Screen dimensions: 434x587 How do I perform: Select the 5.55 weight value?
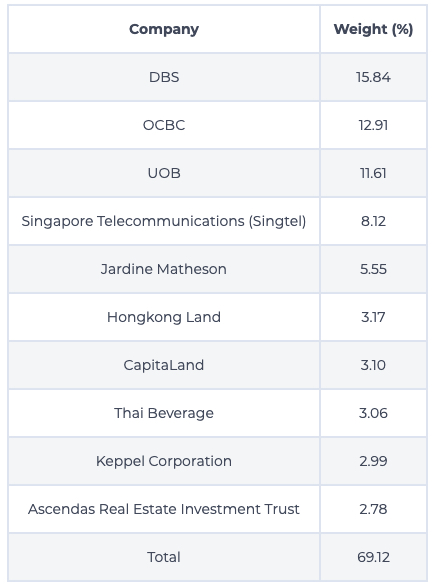373,269
